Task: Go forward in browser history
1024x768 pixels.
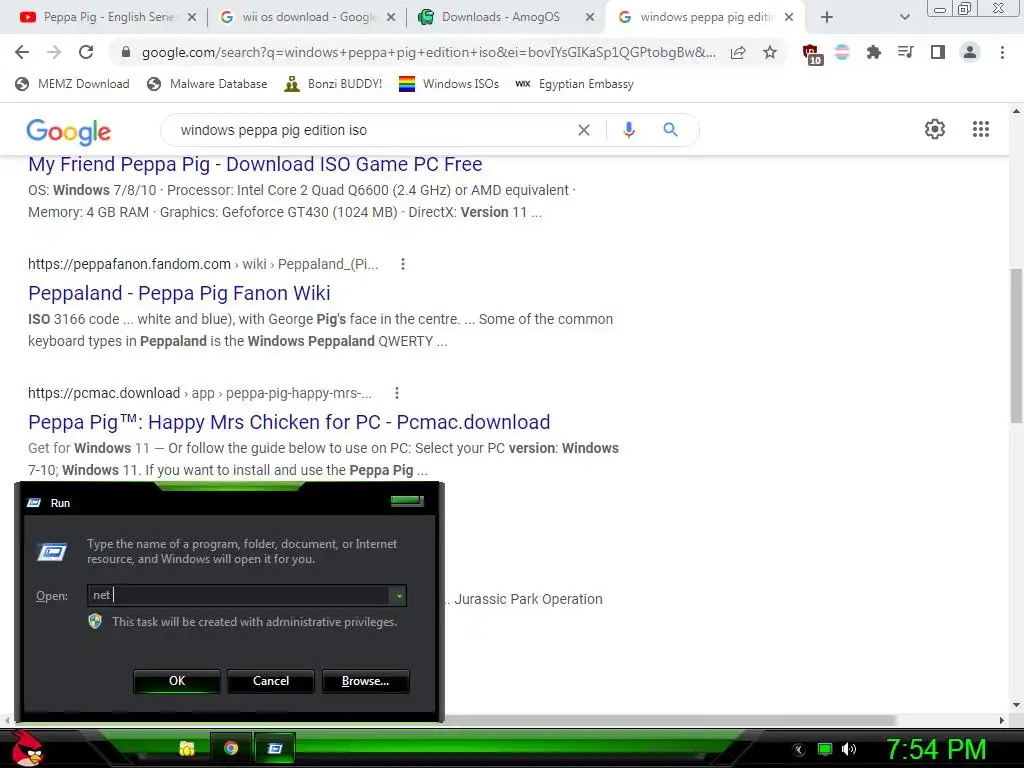Action: click(x=54, y=52)
